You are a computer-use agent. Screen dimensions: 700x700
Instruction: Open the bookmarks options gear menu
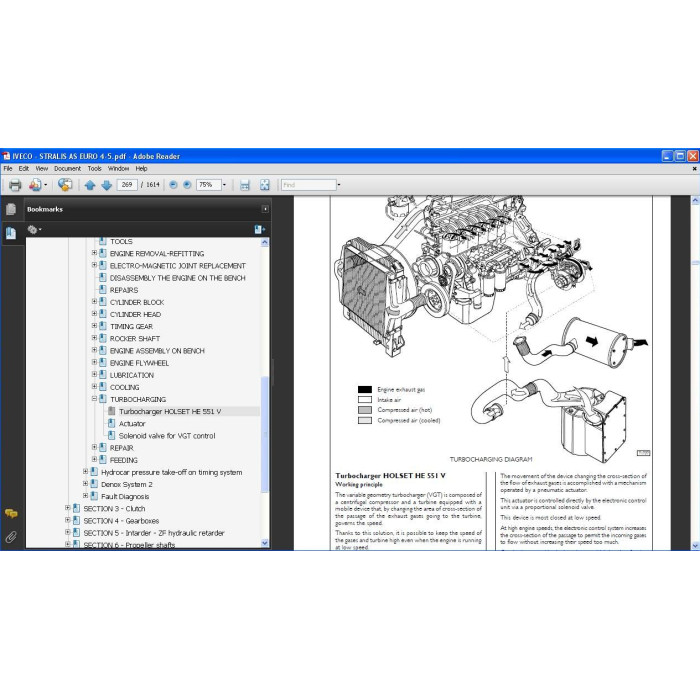(x=34, y=229)
